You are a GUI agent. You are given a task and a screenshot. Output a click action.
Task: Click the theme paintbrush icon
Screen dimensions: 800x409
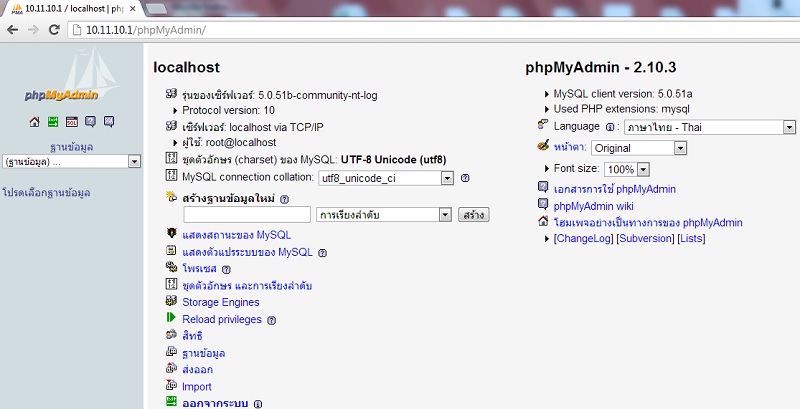pyautogui.click(x=543, y=146)
